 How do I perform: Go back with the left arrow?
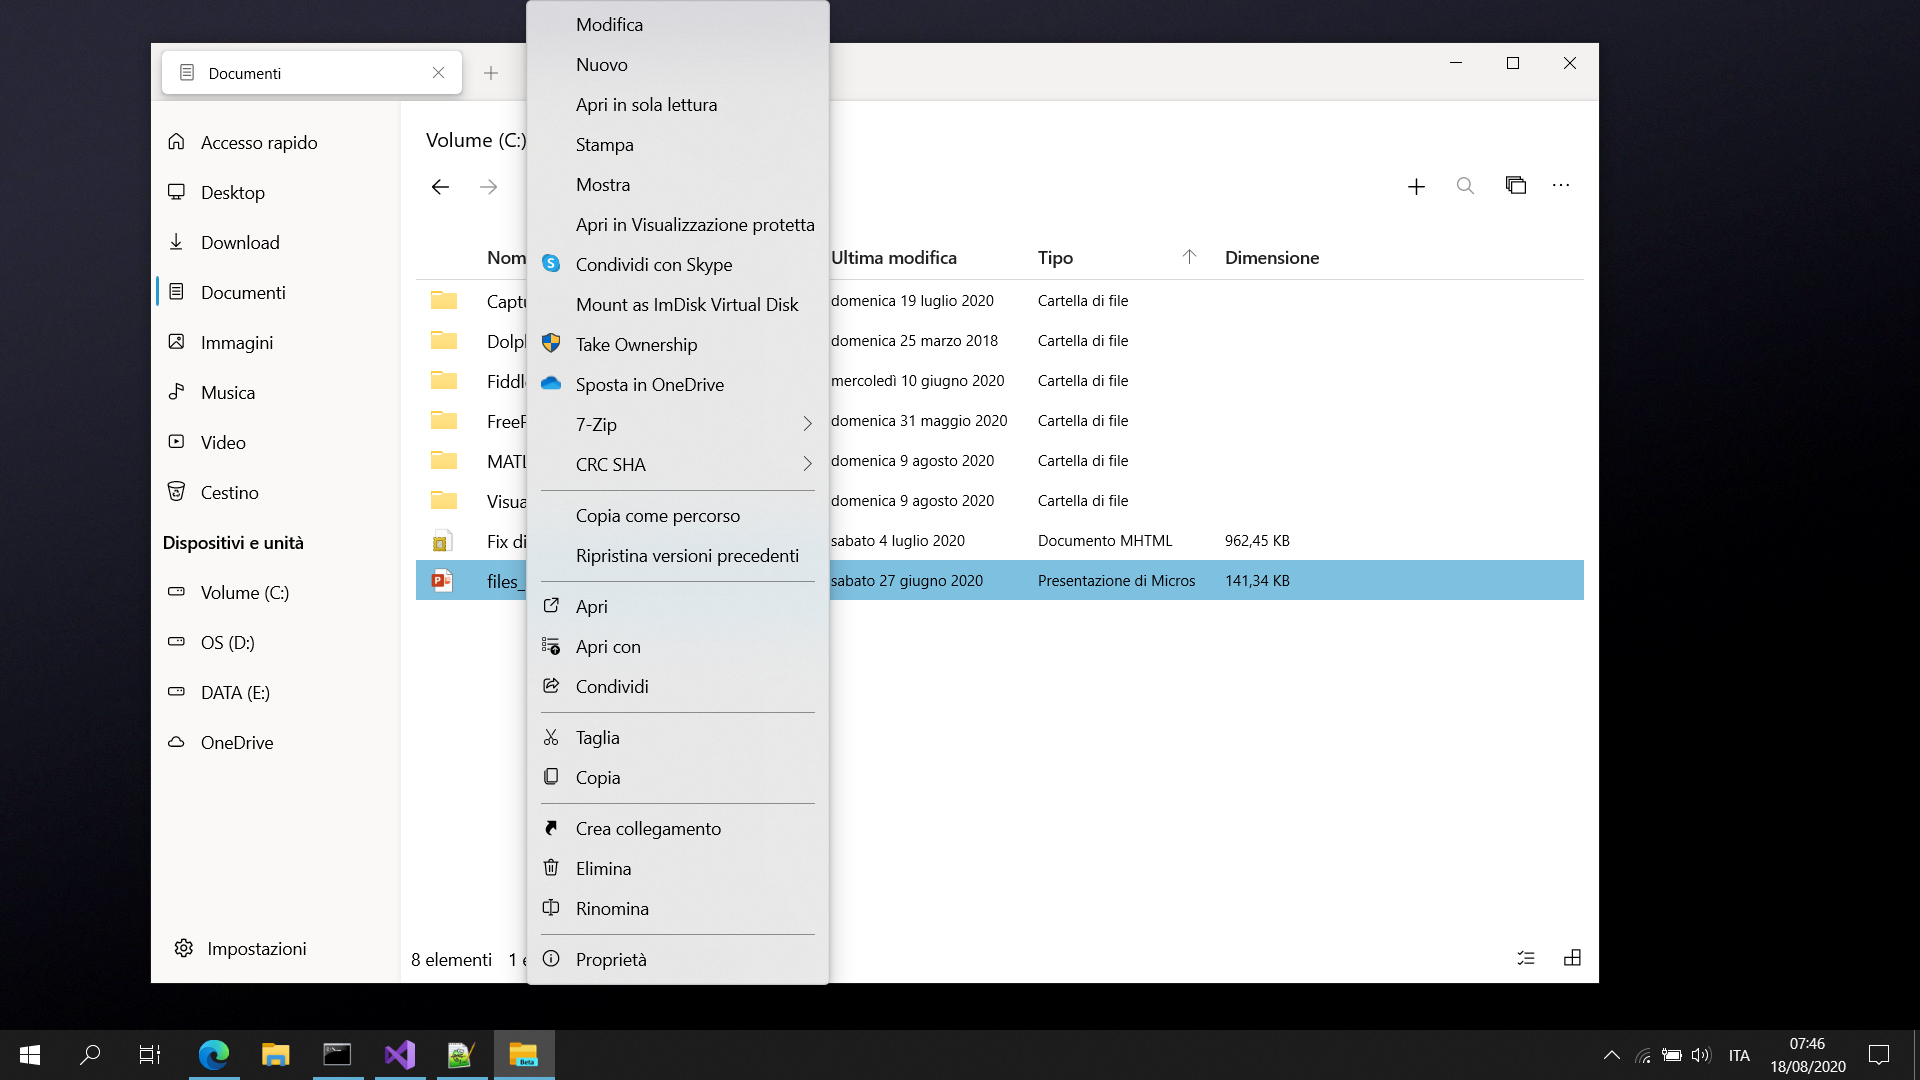point(440,187)
